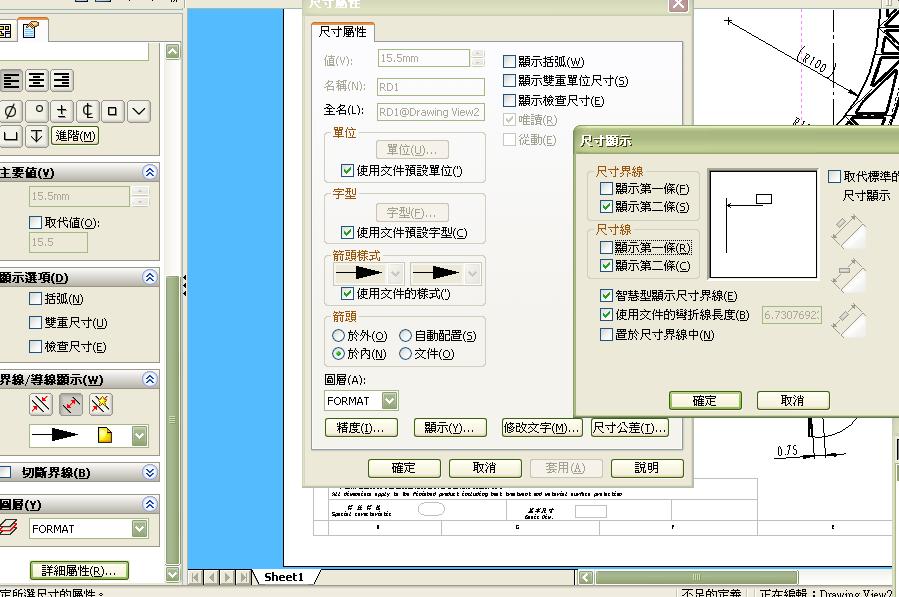The image size is (899, 597).
Task: Select smart arrows witness line icon
Action: coord(100,404)
